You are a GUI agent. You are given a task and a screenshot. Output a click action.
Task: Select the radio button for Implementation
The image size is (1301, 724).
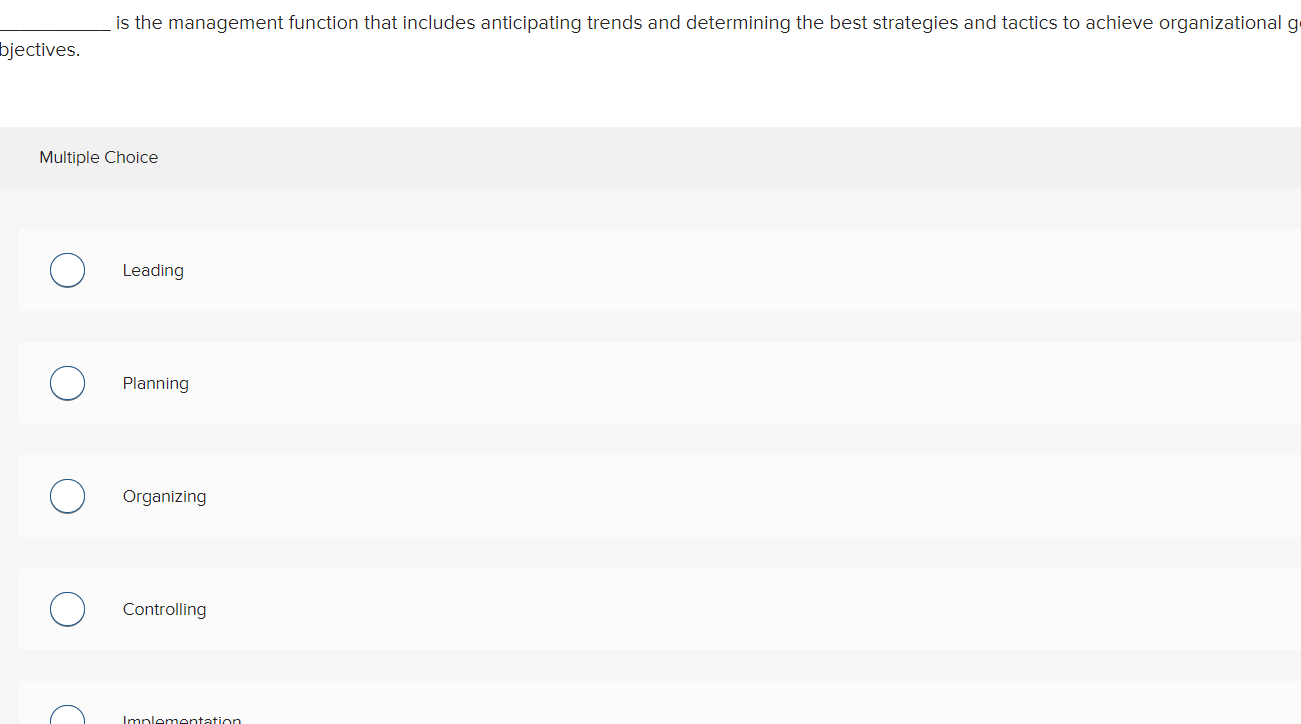(67, 715)
